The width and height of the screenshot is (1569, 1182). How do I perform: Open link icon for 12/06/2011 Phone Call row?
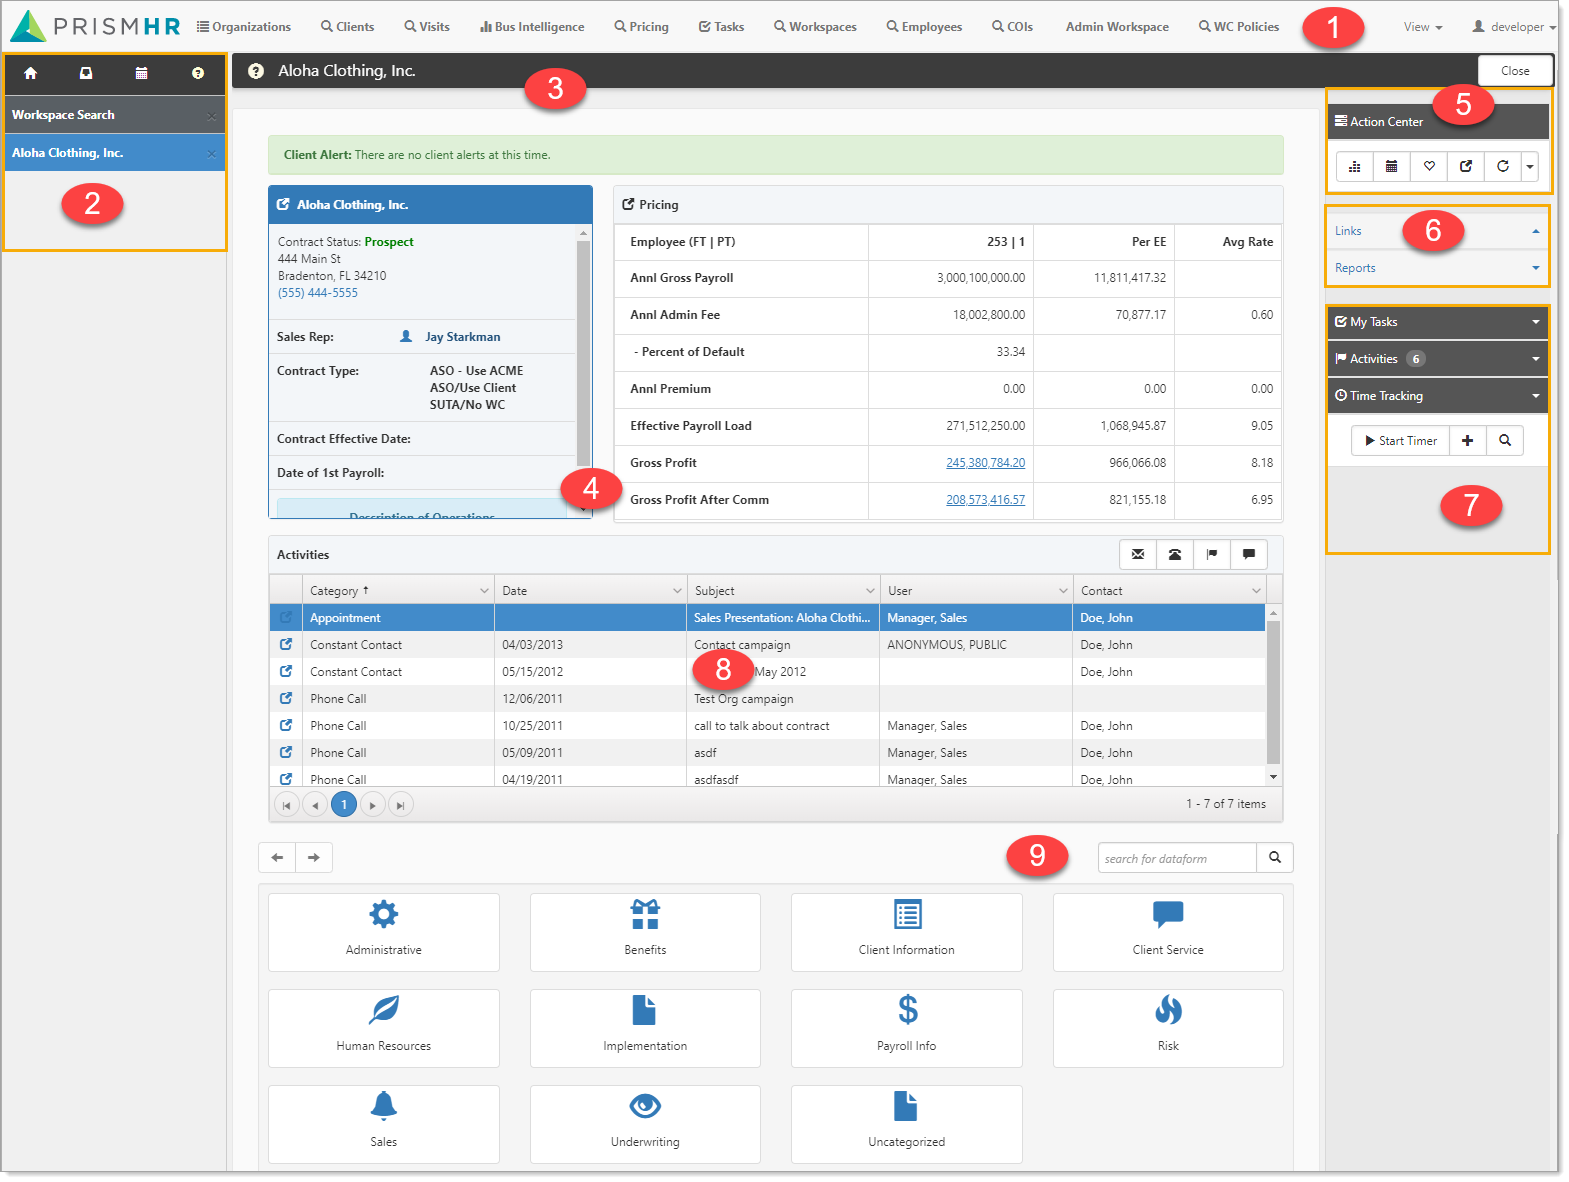click(x=286, y=699)
